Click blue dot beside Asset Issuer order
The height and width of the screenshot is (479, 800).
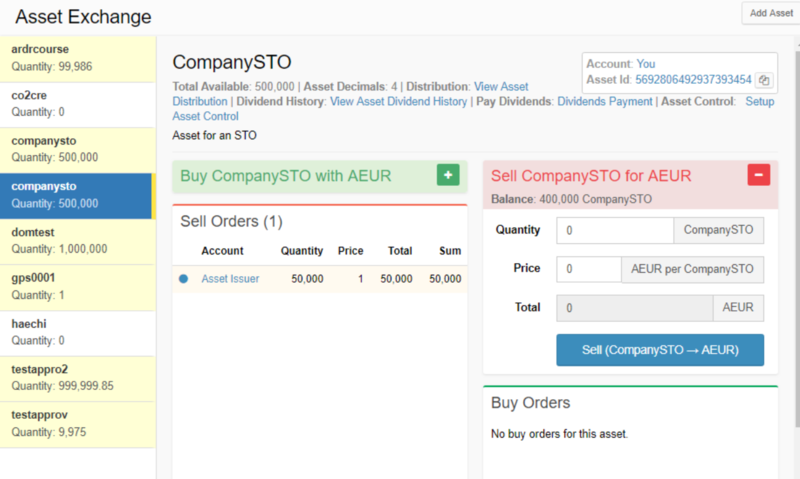click(x=183, y=279)
